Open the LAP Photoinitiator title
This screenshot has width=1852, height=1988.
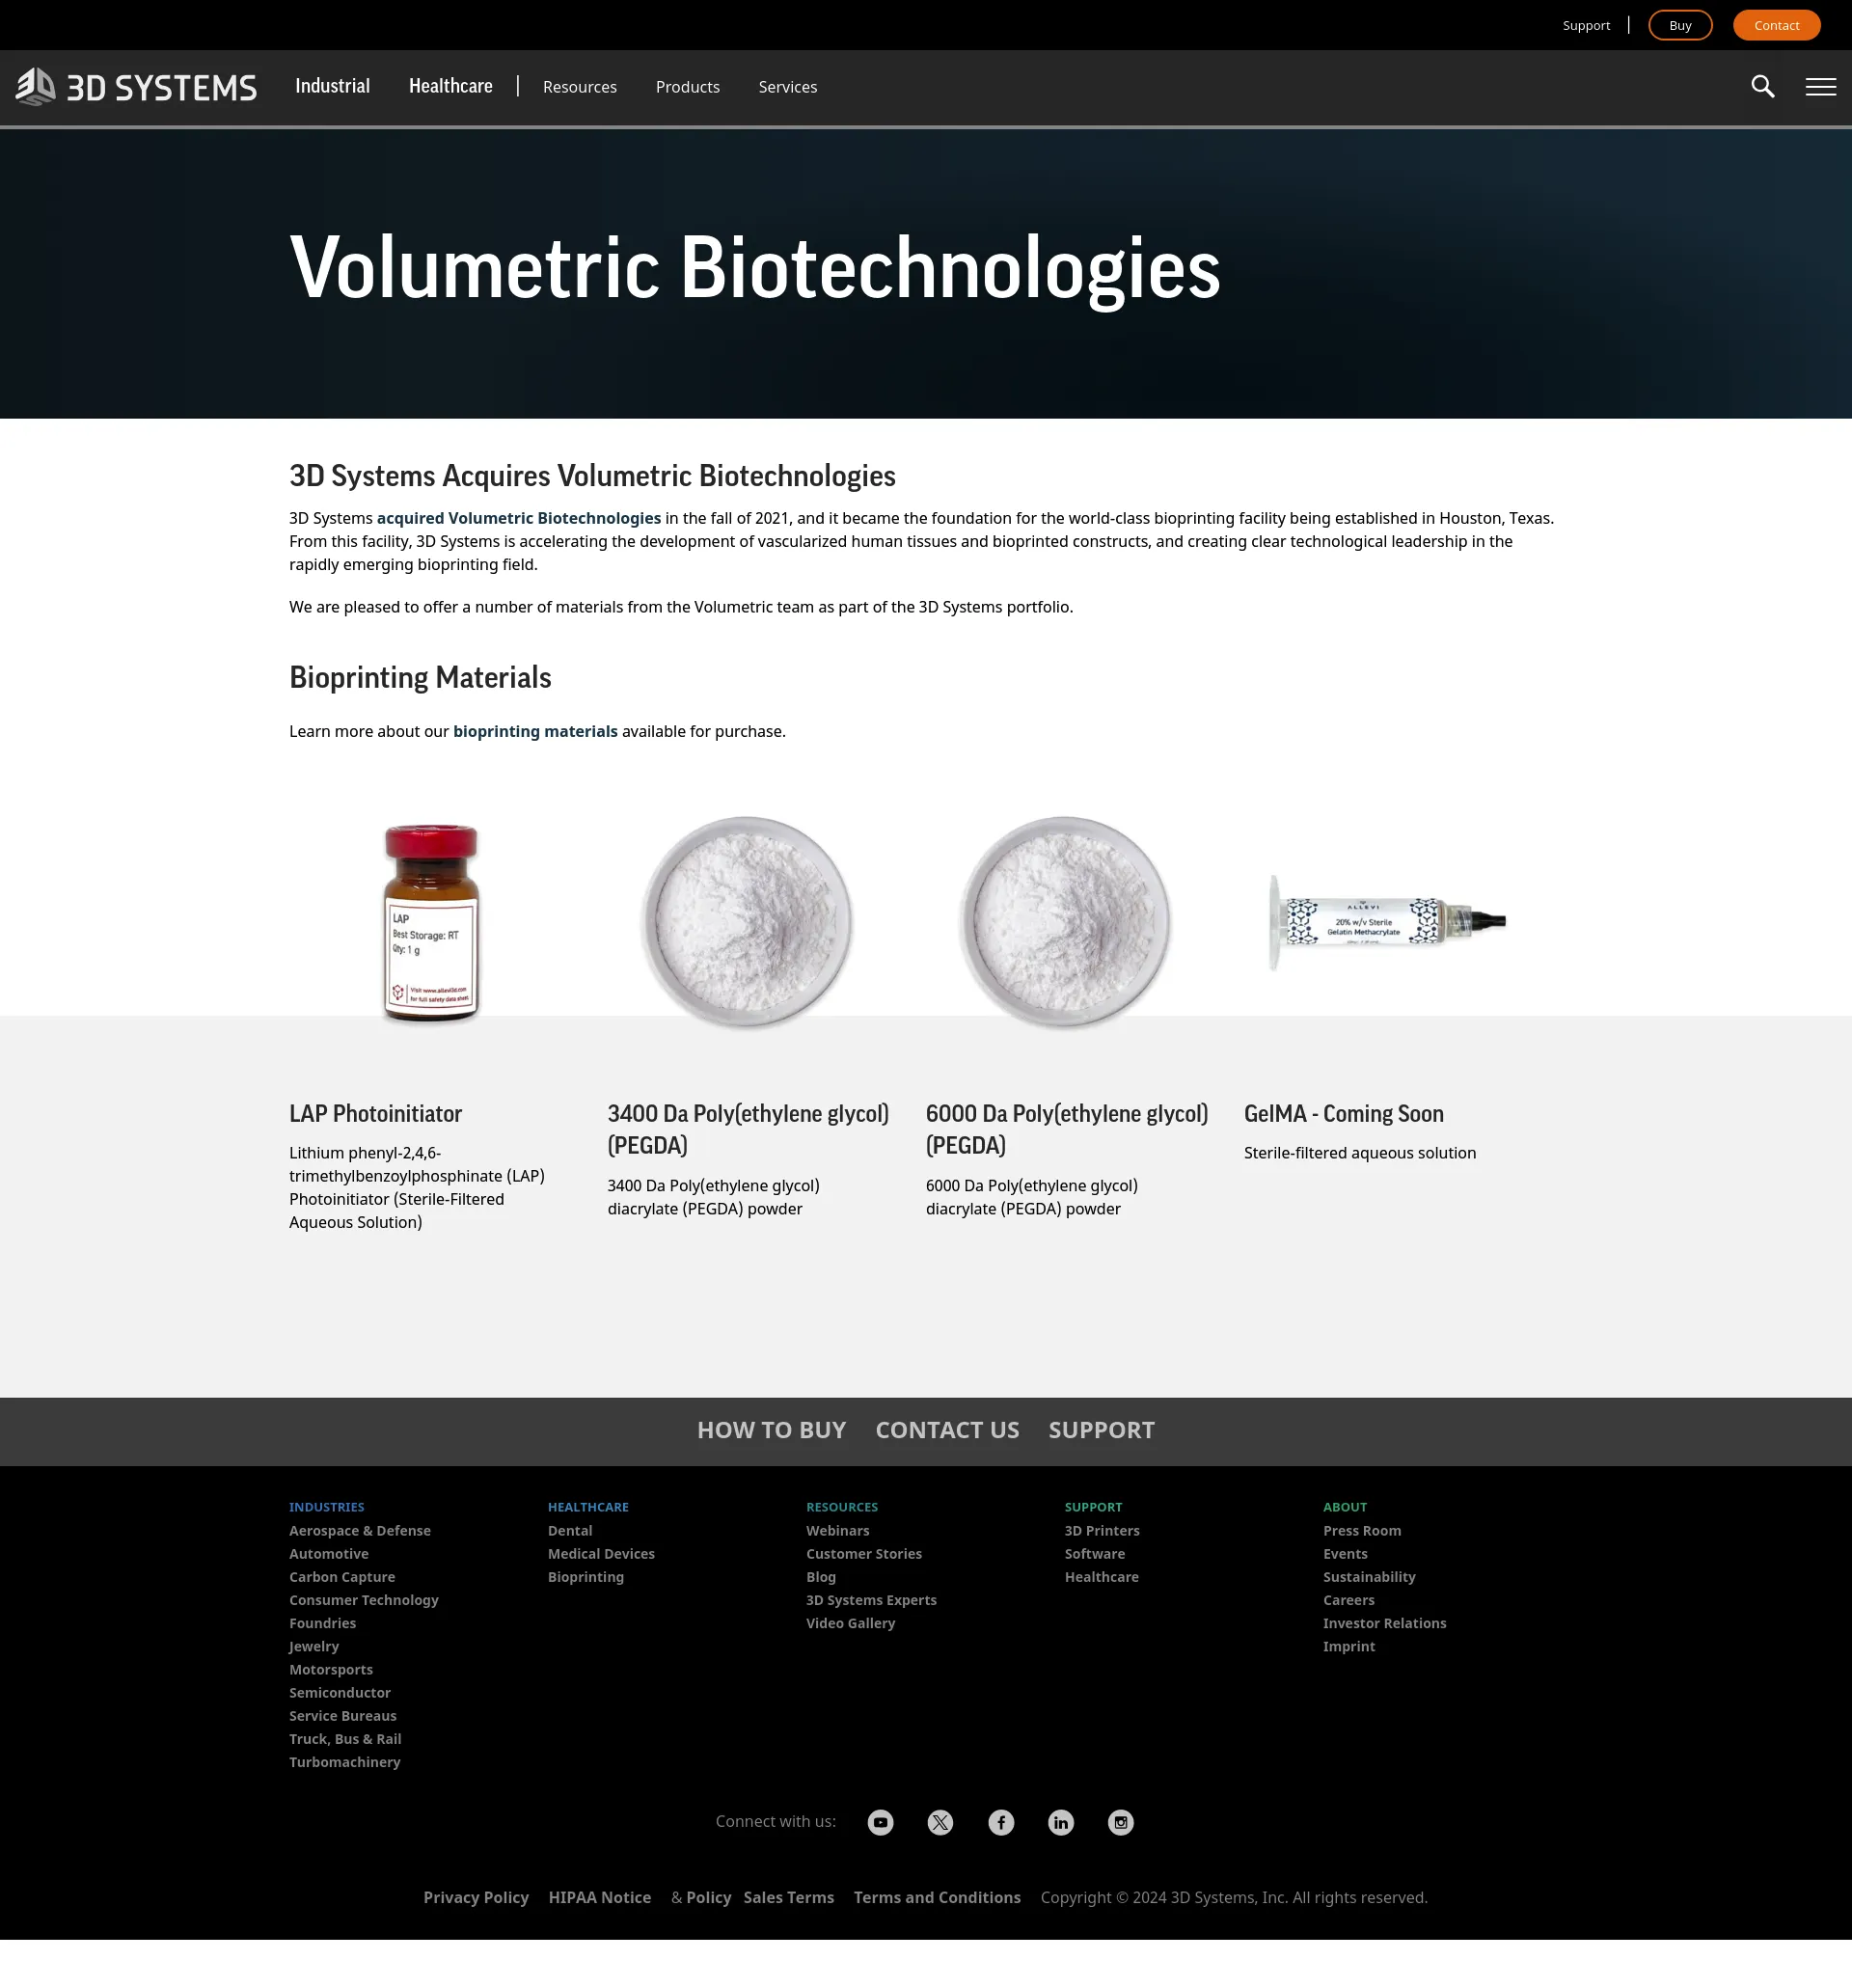pos(375,1113)
